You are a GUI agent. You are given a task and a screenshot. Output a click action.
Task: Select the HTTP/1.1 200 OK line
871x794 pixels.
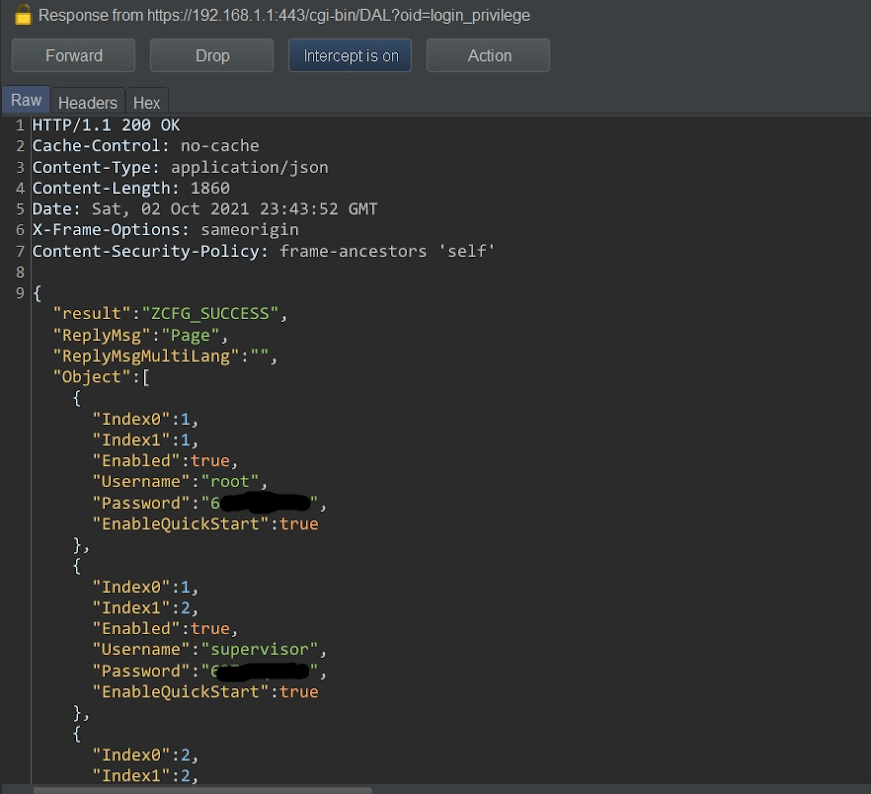point(106,125)
